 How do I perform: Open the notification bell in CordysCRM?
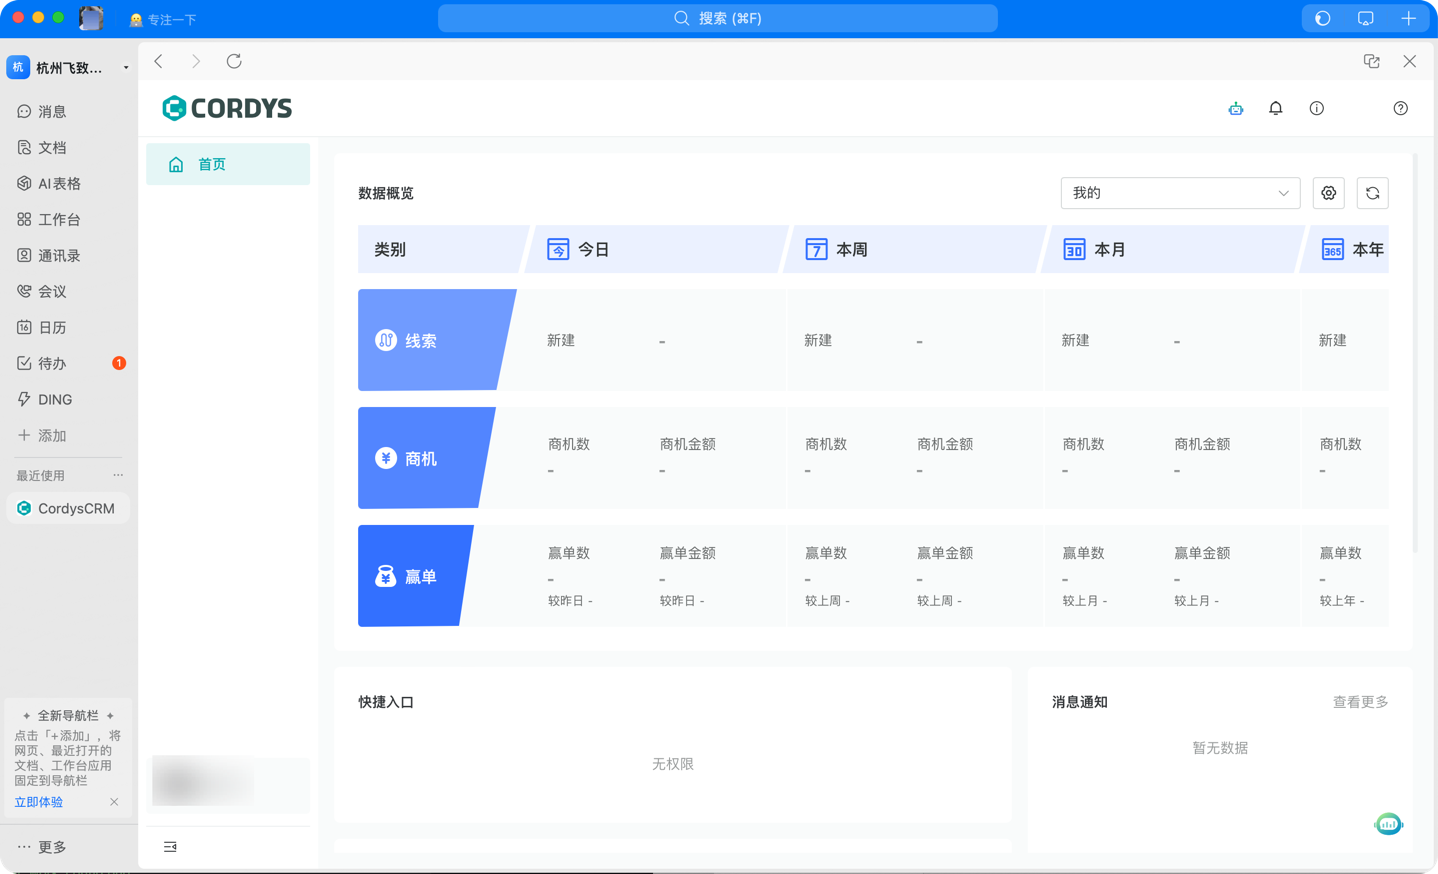(1275, 108)
